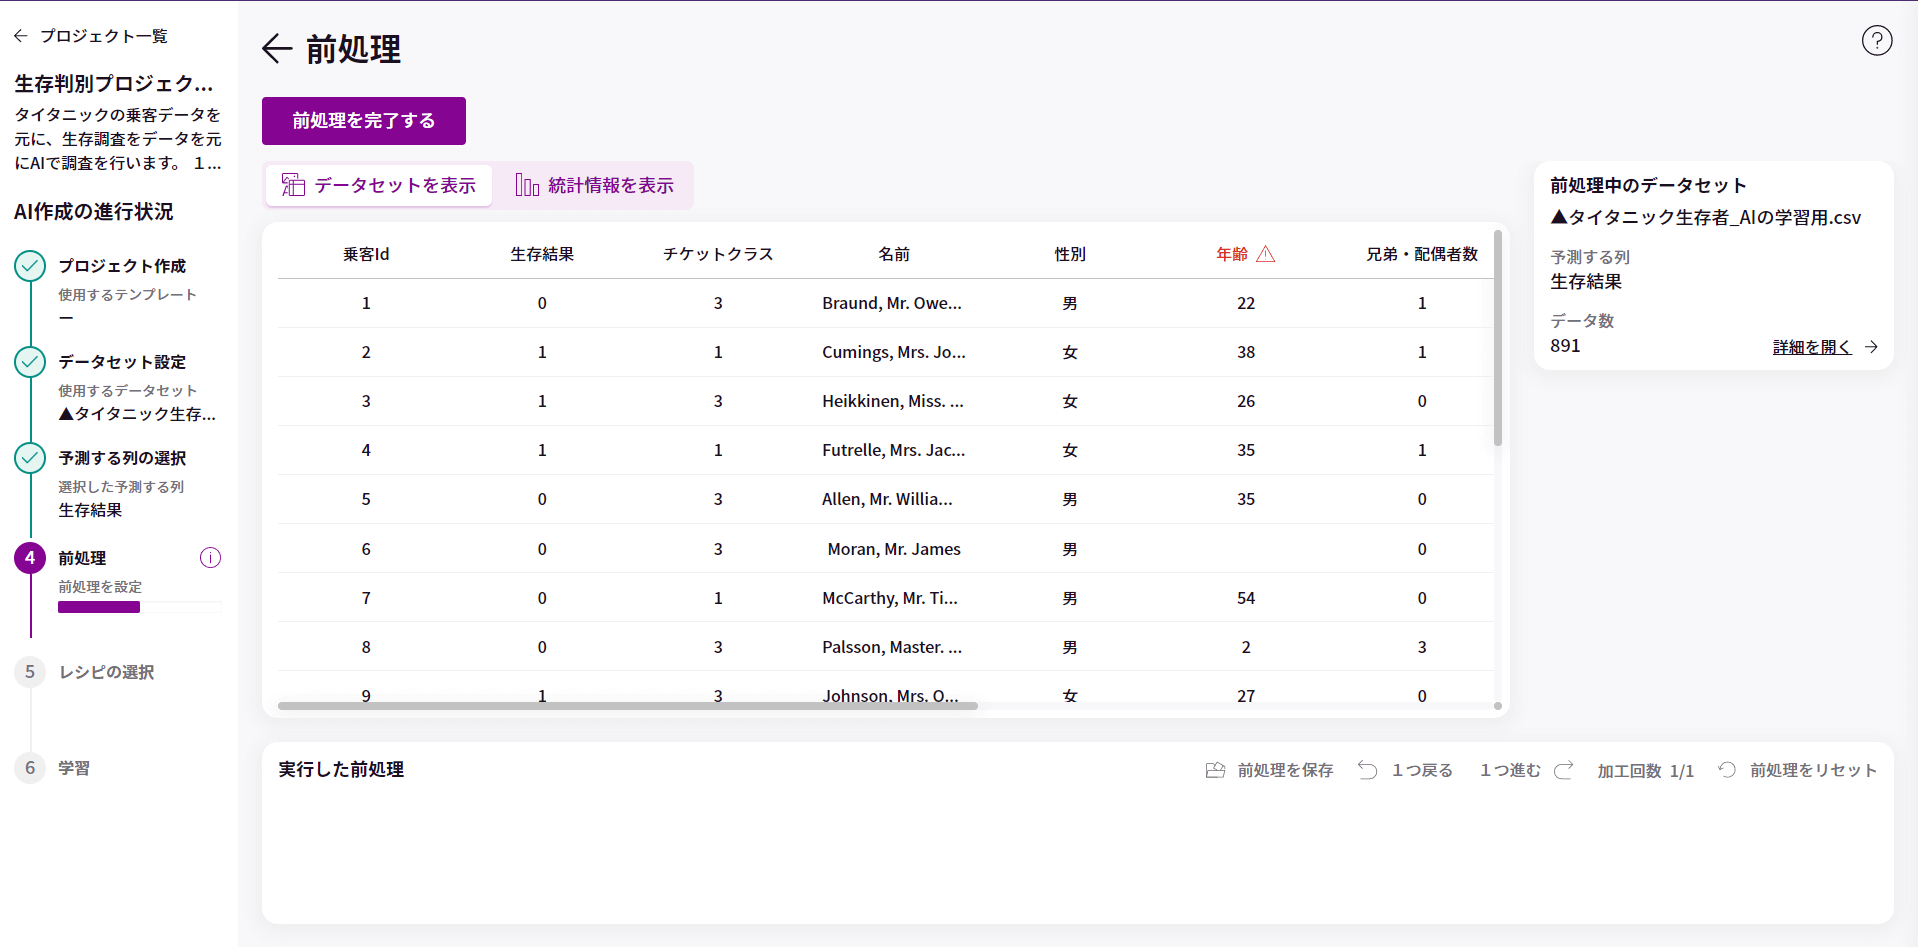Click 前処理を完了する button
The width and height of the screenshot is (1918, 947).
[x=364, y=121]
